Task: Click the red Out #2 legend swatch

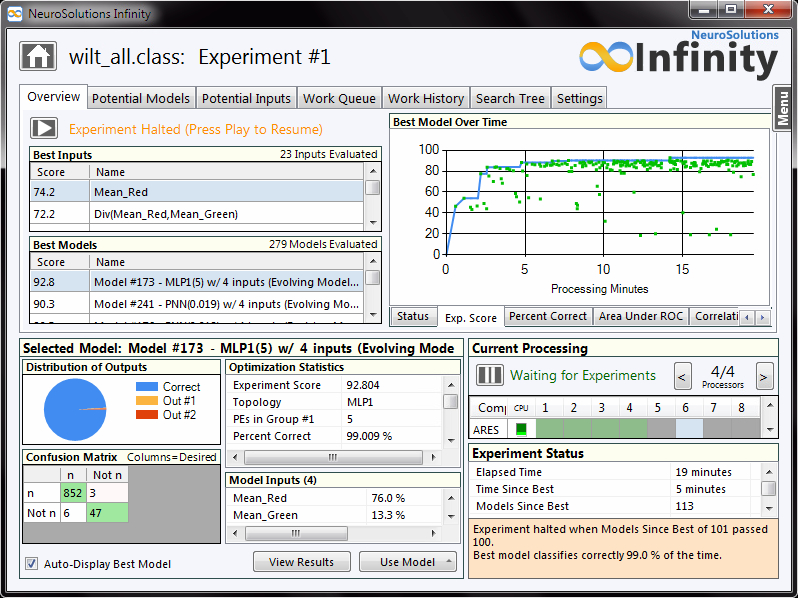Action: 147,414
